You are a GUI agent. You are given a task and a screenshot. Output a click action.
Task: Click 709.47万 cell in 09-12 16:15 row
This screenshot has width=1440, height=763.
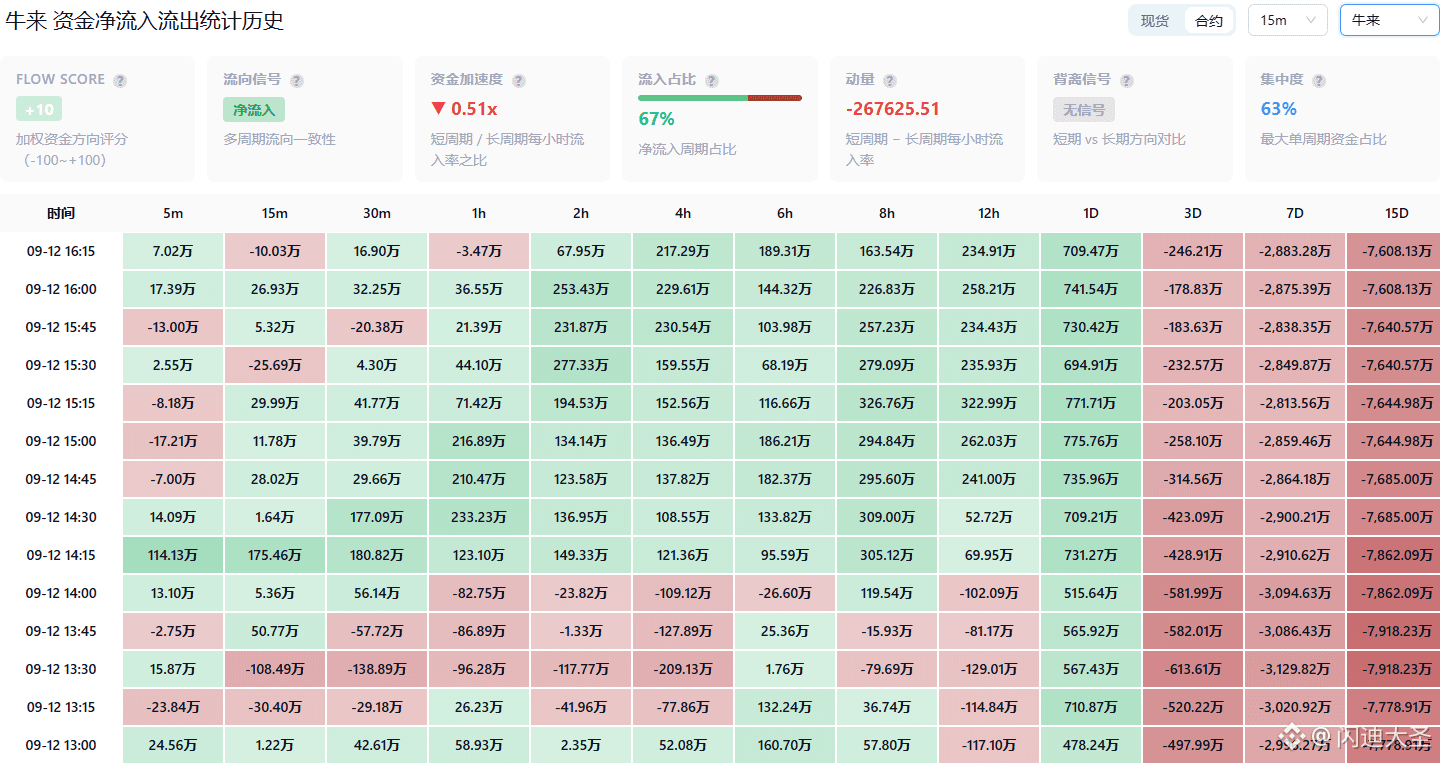click(x=1091, y=251)
